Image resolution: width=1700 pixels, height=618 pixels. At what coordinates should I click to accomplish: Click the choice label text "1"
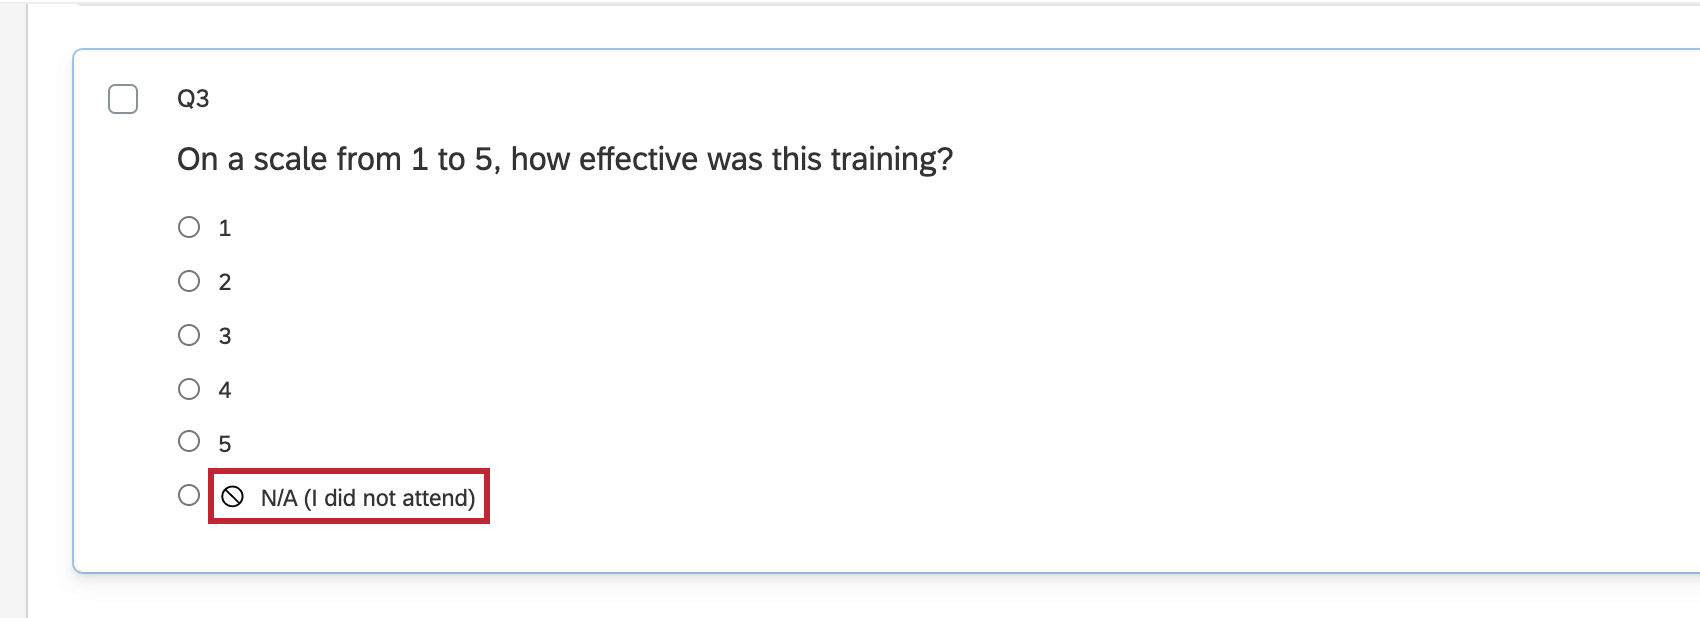coord(225,229)
